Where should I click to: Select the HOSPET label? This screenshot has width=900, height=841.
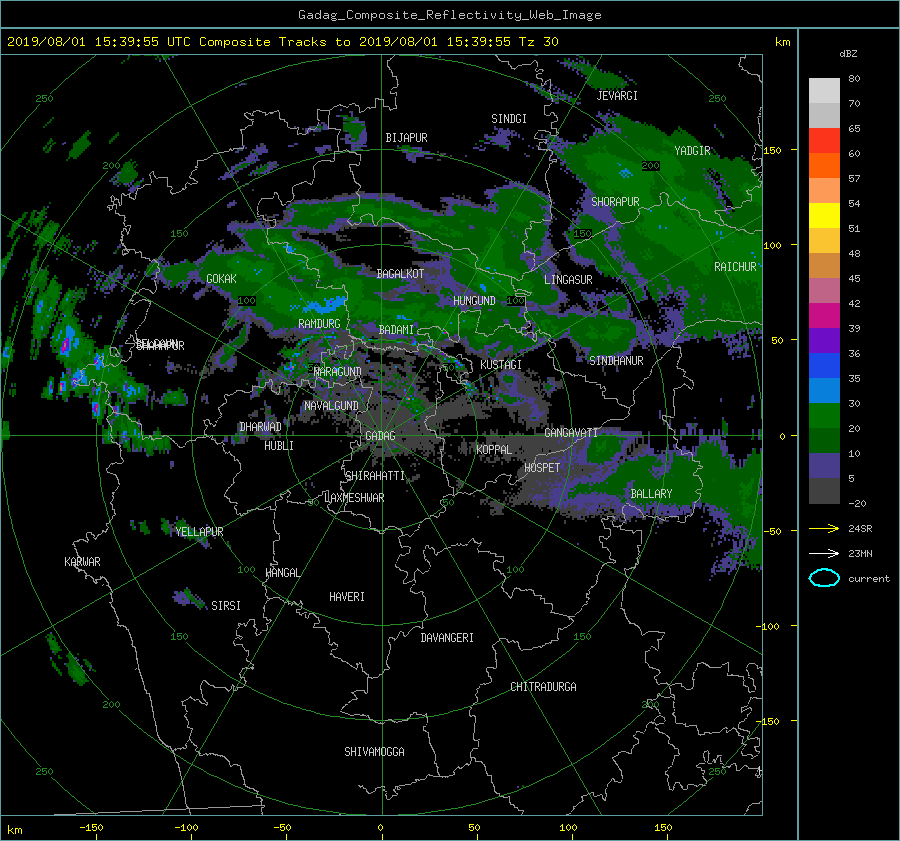click(542, 468)
